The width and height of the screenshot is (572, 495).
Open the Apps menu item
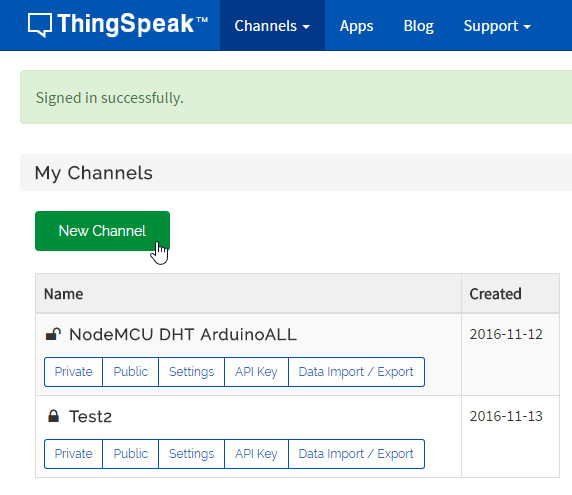tap(356, 26)
